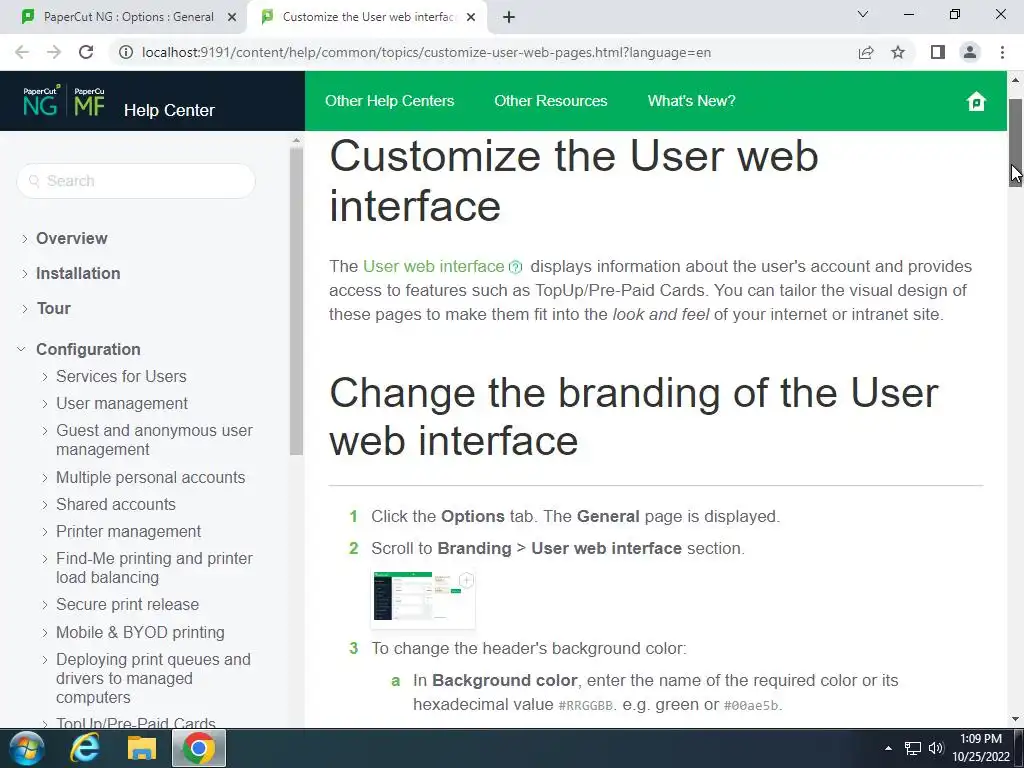Close the PaperCut NG Options tab
1024x768 pixels.
[x=232, y=17]
